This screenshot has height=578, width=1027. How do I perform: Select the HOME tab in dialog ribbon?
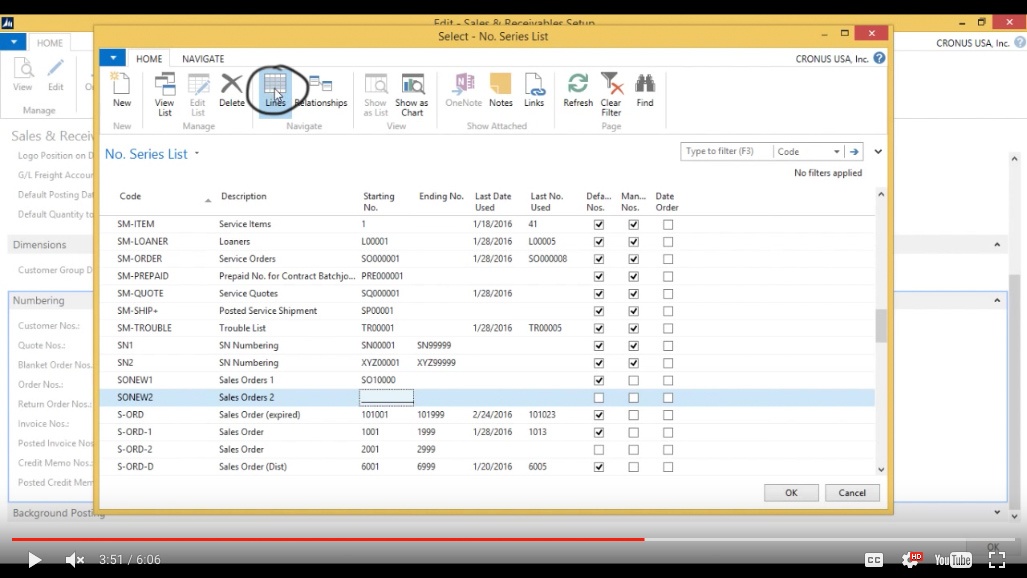[x=149, y=58]
